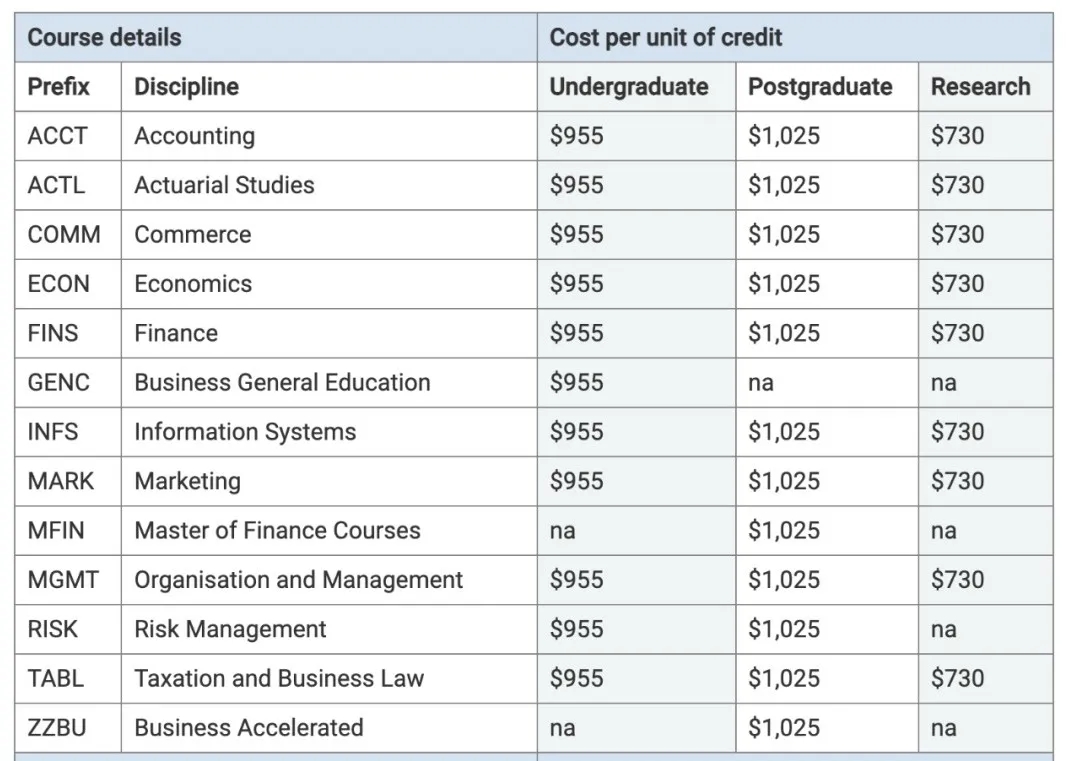
Task: Click the ACCT prefix cell
Action: pos(68,136)
